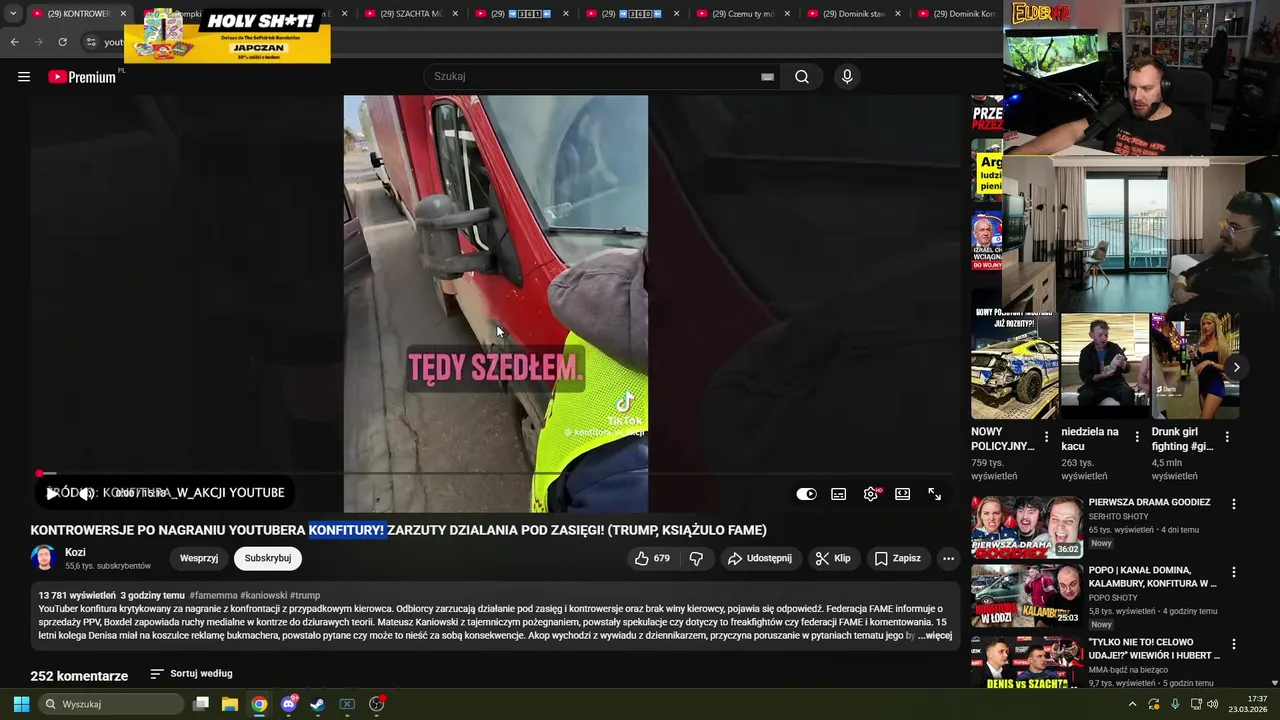Screen dimensions: 1280x720
Task: Click the Udostępnij share button
Action: (759, 558)
